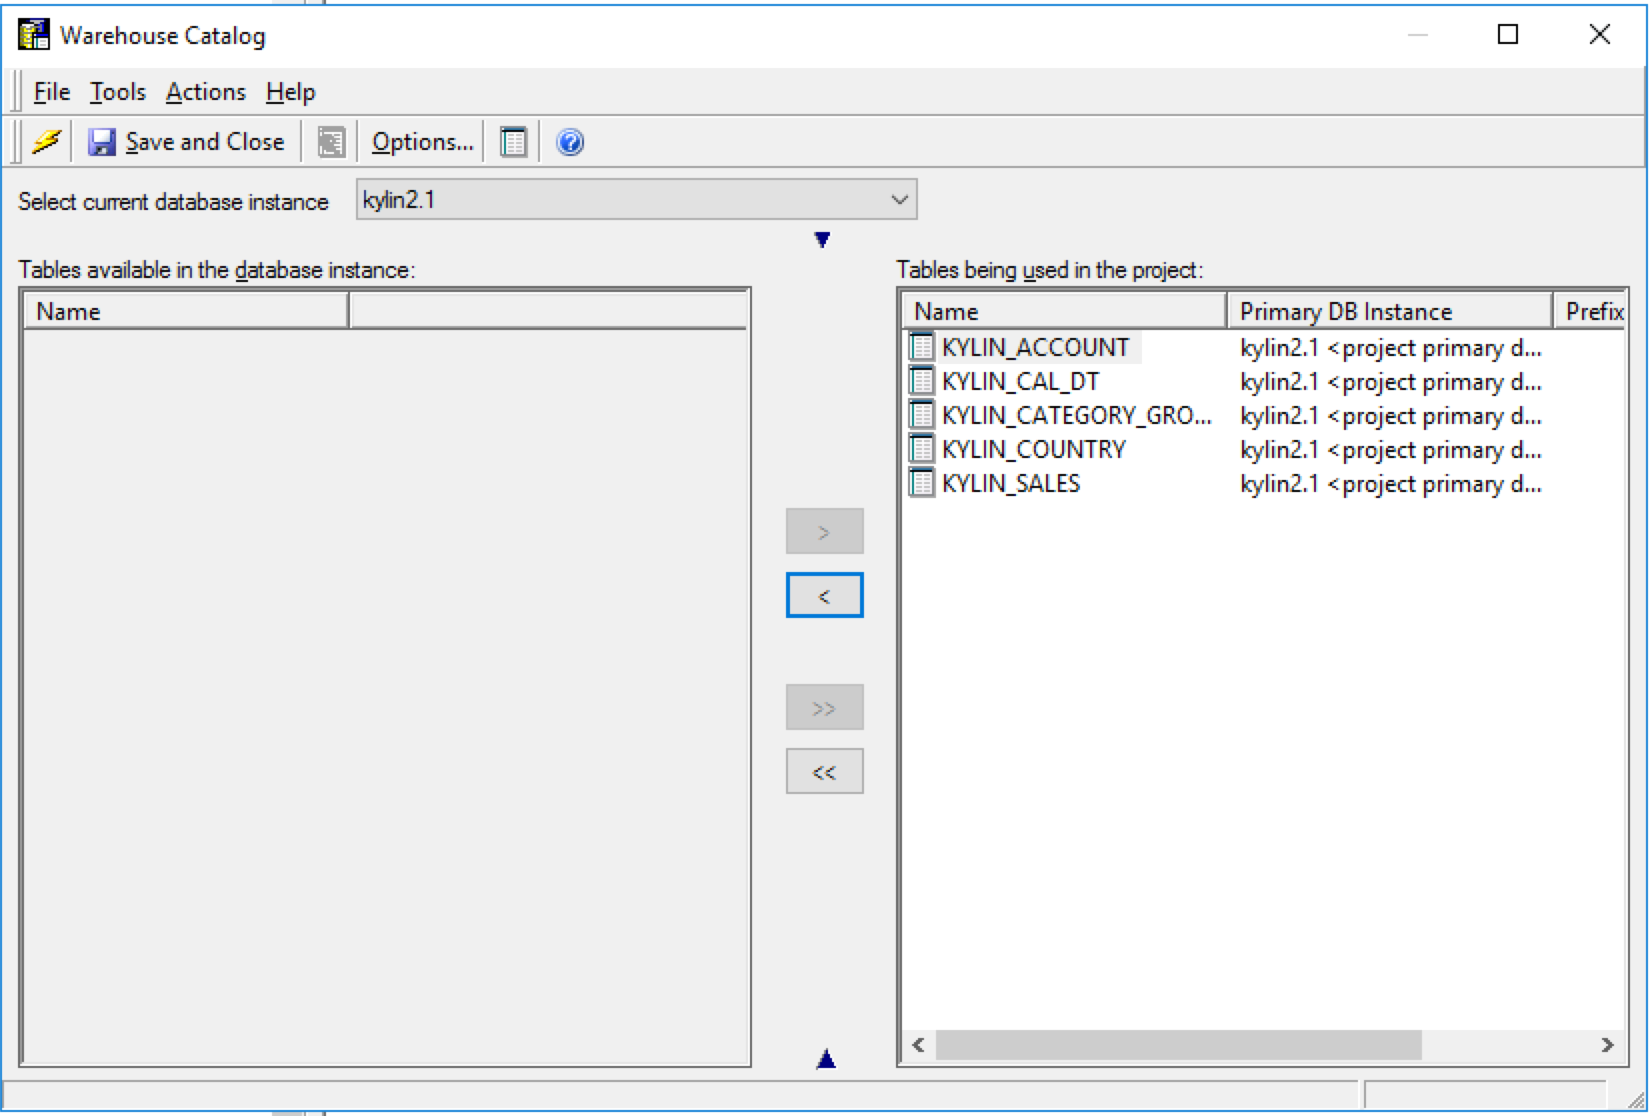The height and width of the screenshot is (1116, 1652).
Task: Click the KYLIN_ACCOUNT table icon
Action: 921,347
